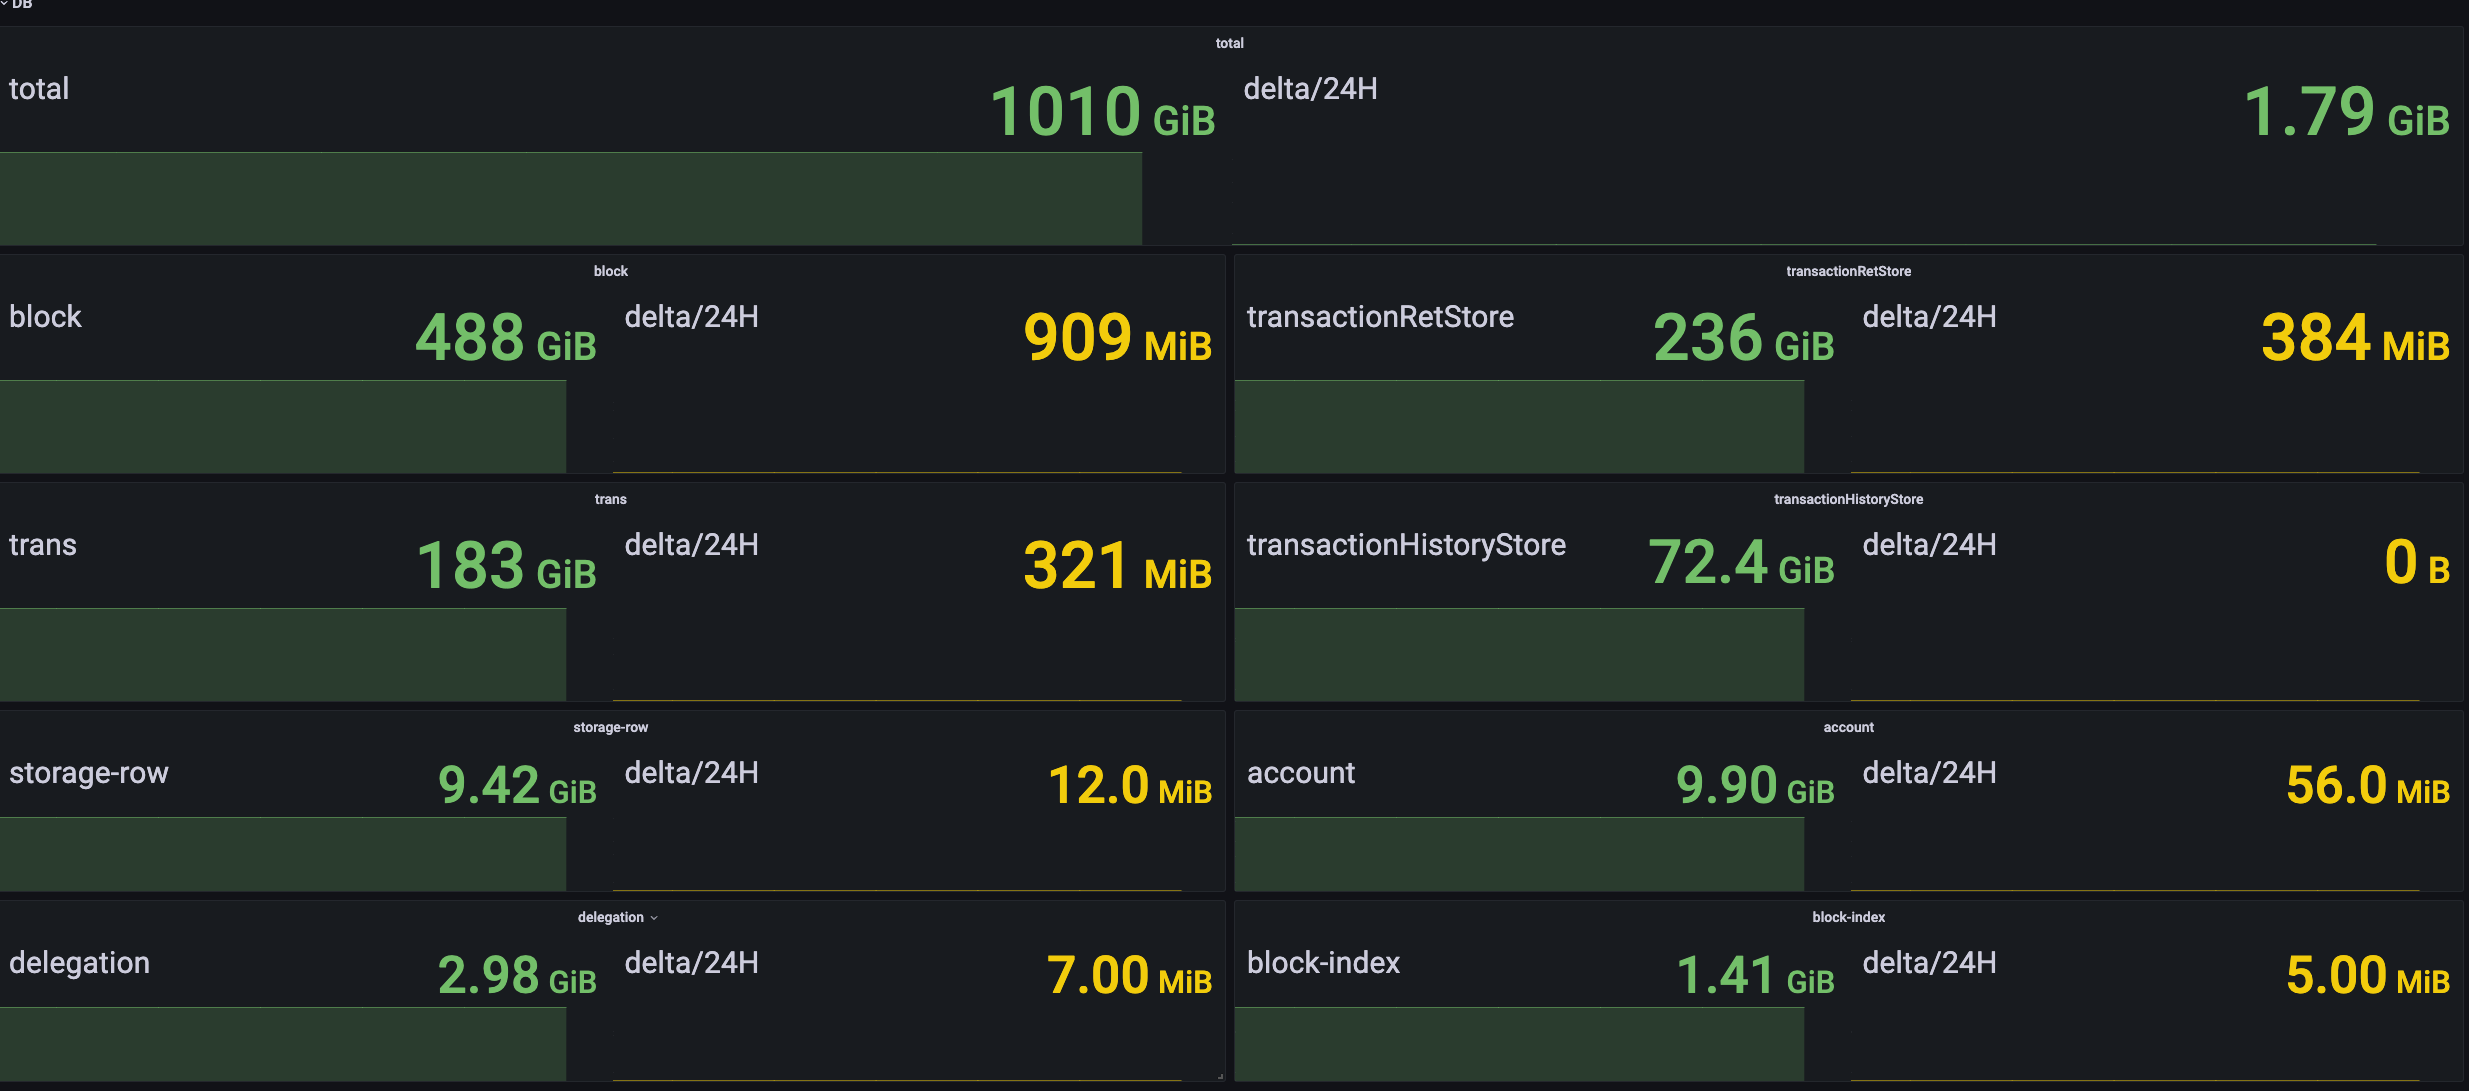Click the transactionHistoryStore panel title
The image size is (2469, 1091).
point(1848,499)
